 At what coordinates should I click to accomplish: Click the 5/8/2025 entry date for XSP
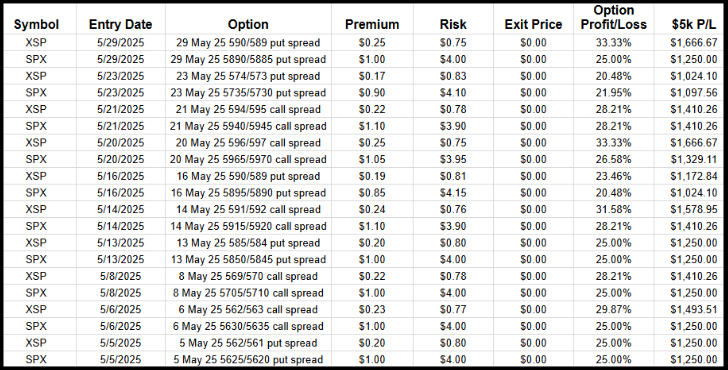120,276
